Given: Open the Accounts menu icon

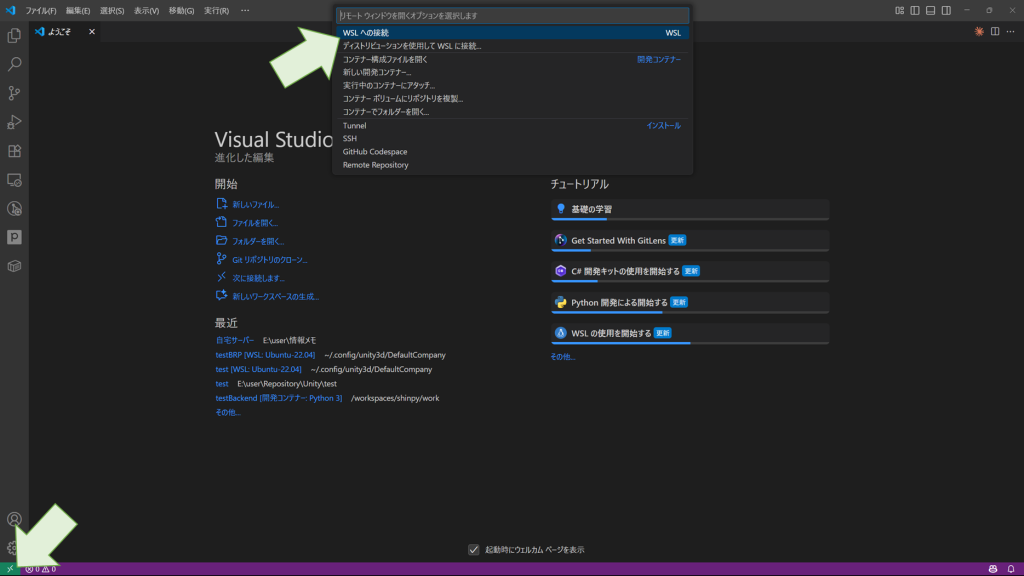Looking at the screenshot, I should 14,519.
